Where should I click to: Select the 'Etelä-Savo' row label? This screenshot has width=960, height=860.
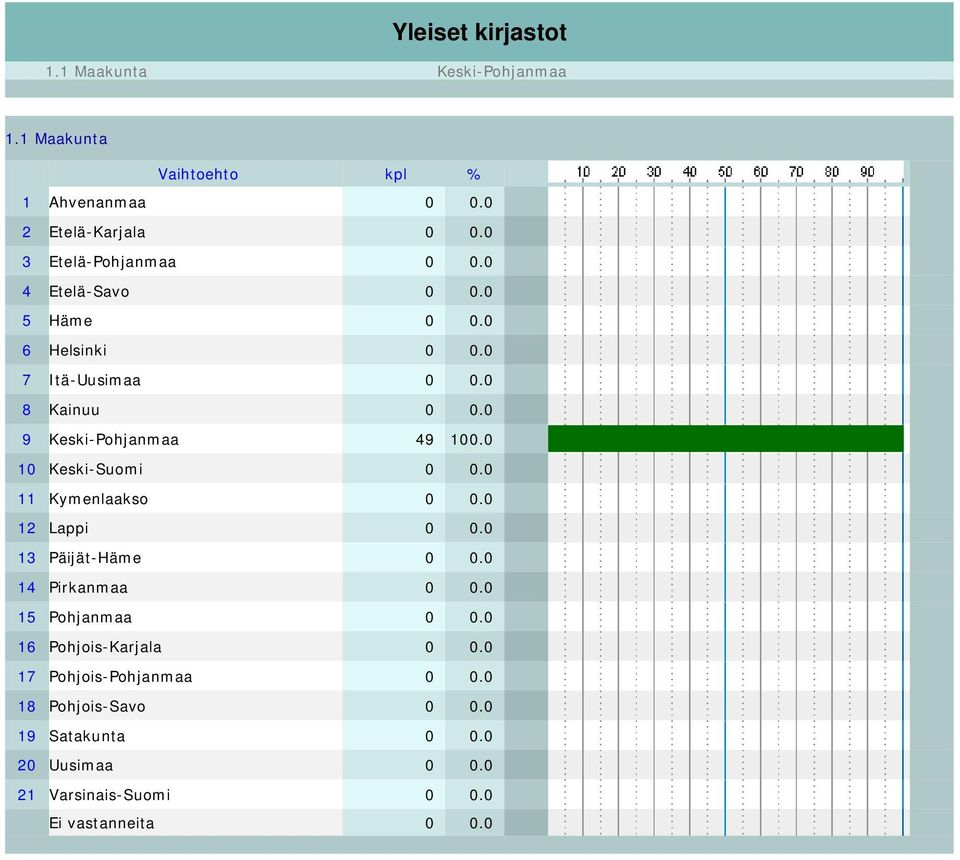(x=89, y=291)
